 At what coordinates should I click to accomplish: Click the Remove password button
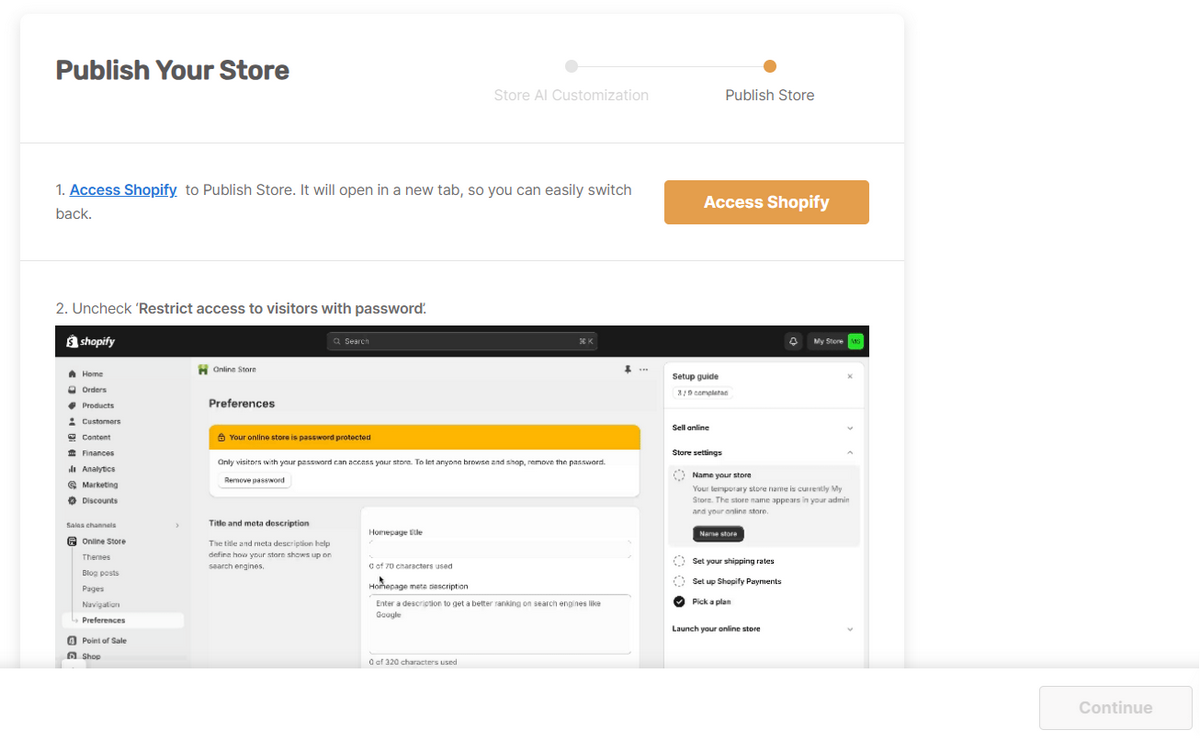(x=254, y=480)
